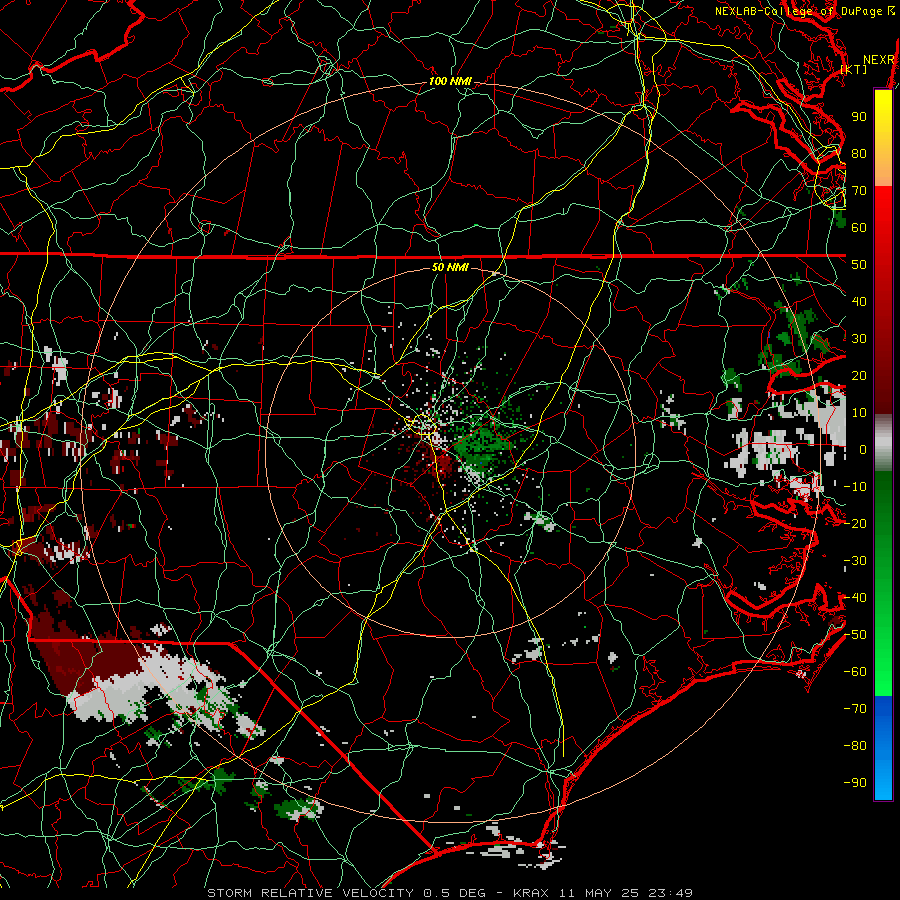Click the "-30" value on the velocity scale
900x900 pixels.
pyautogui.click(x=855, y=561)
